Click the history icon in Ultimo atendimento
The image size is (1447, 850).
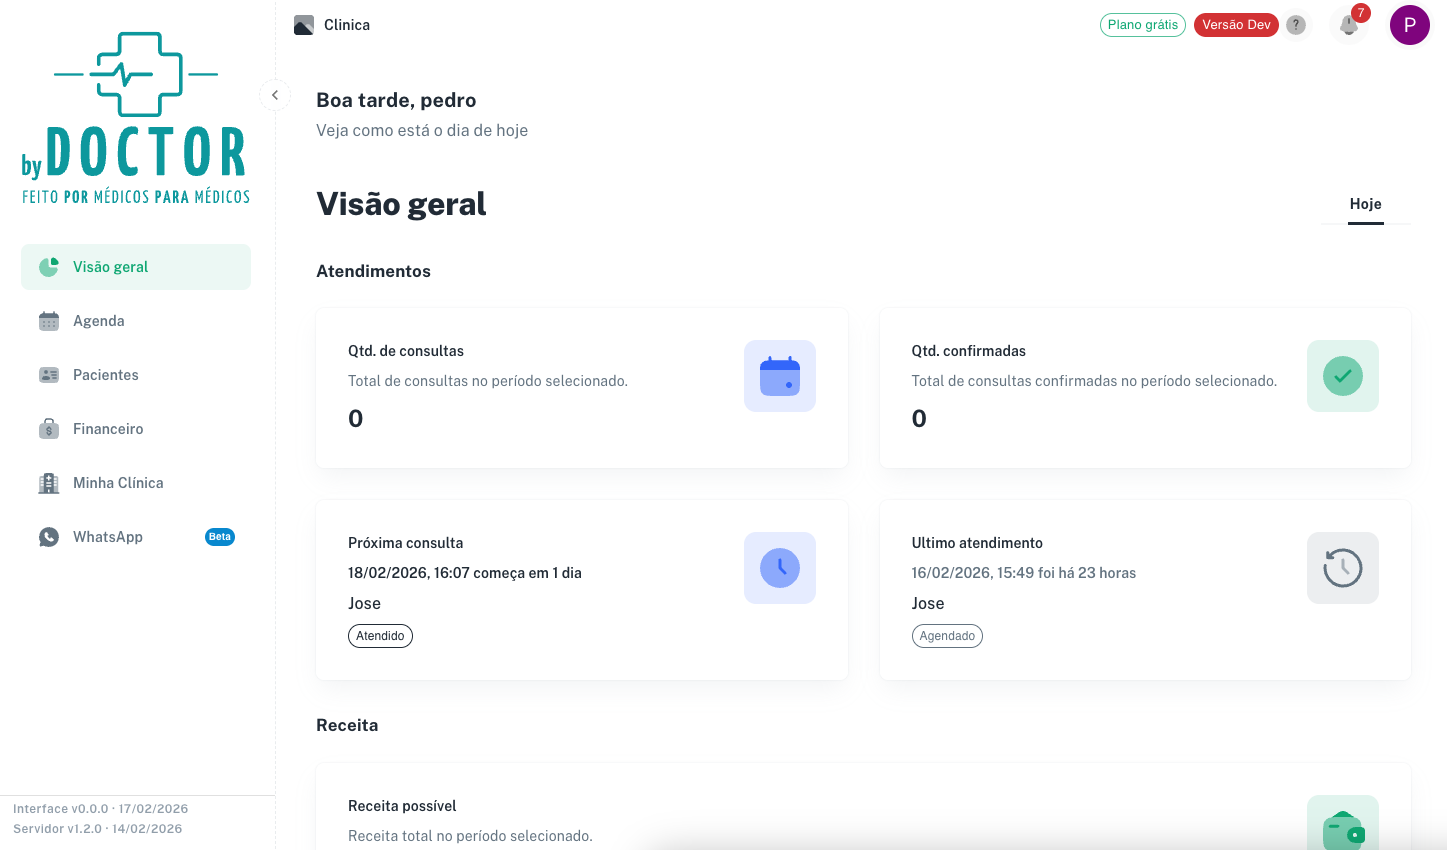(1342, 568)
